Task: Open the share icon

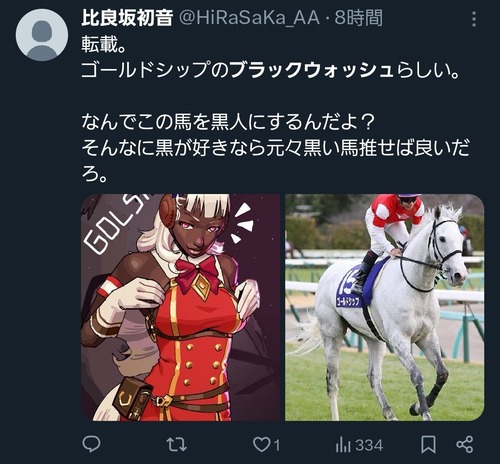Action: [x=465, y=444]
